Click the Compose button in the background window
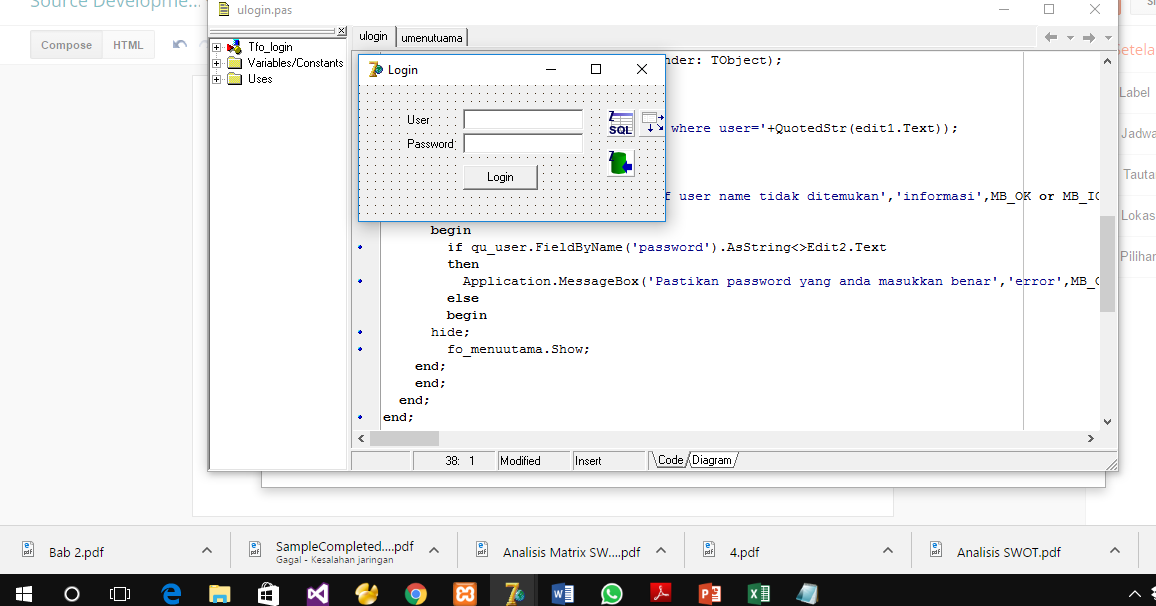The height and width of the screenshot is (606, 1156). pyautogui.click(x=65, y=44)
